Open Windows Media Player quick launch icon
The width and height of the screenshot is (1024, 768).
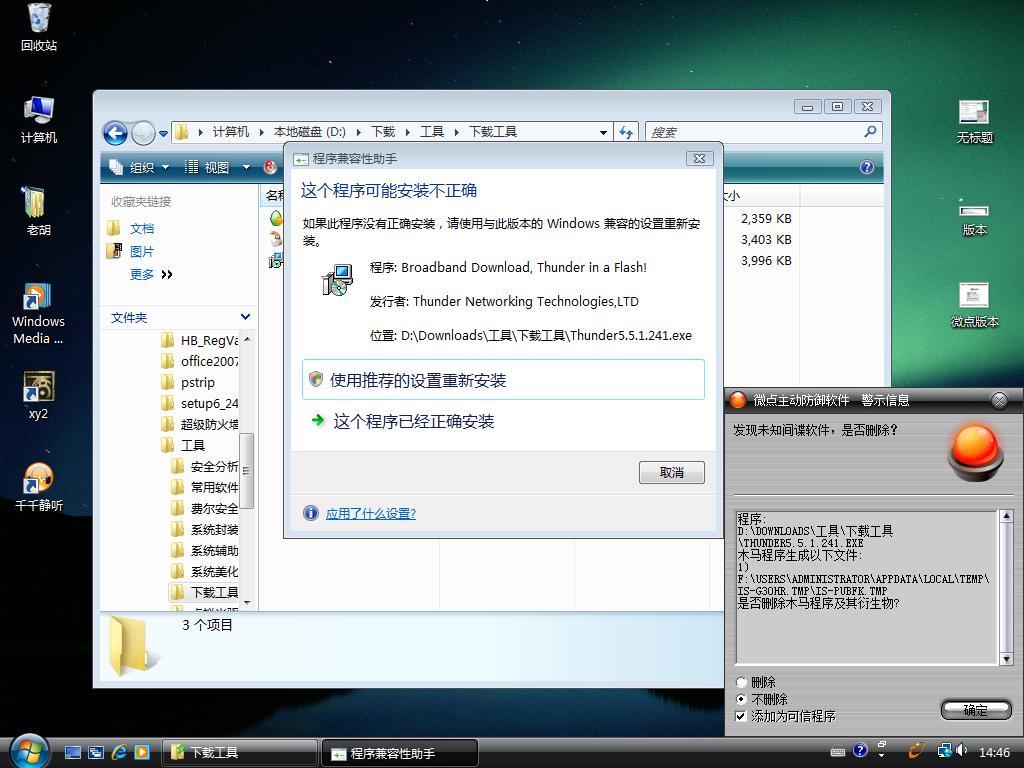click(x=142, y=752)
